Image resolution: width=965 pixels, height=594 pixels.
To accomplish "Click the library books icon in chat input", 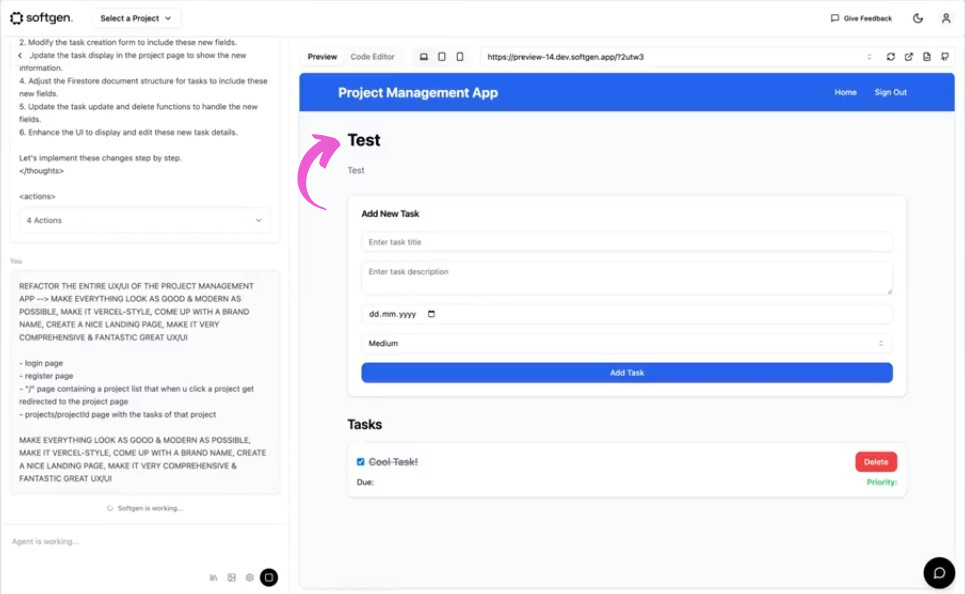I will 214,577.
